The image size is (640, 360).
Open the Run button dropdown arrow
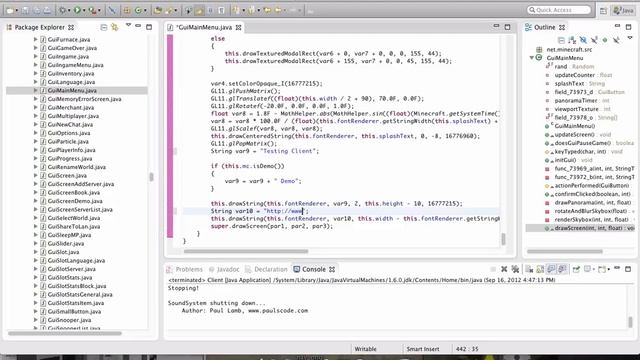coord(84,11)
